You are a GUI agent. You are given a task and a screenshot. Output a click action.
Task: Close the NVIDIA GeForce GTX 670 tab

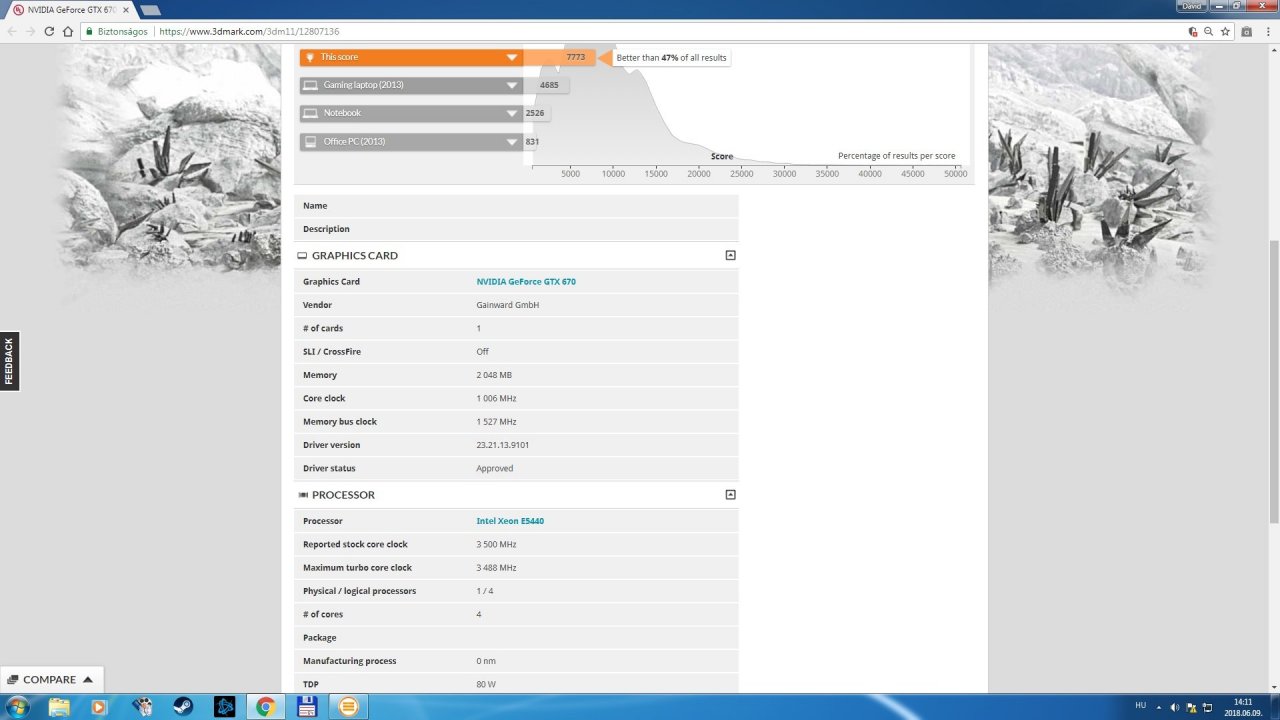[x=125, y=10]
